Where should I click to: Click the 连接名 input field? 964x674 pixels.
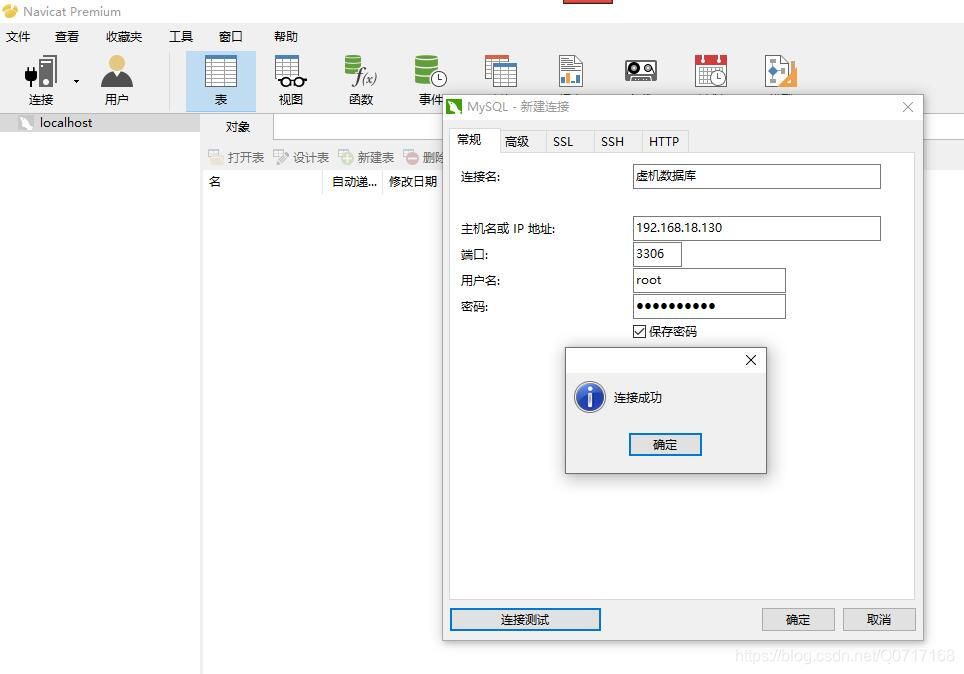(x=756, y=176)
